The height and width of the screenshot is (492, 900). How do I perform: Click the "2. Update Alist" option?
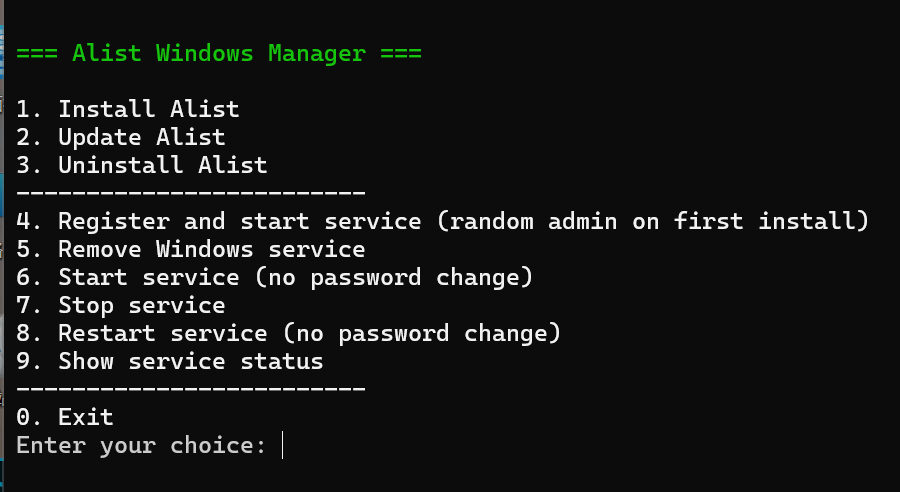[x=121, y=137]
